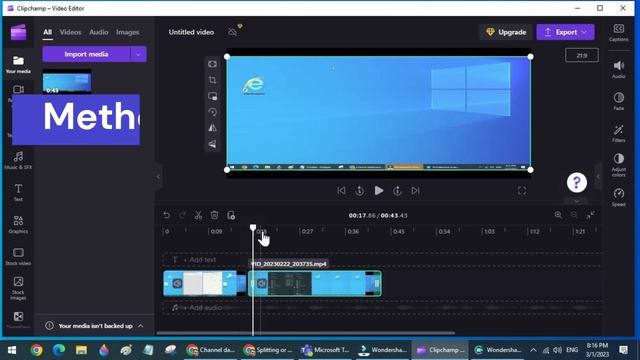This screenshot has width=640, height=360.
Task: Click Add audio on timeline track
Action: point(202,308)
